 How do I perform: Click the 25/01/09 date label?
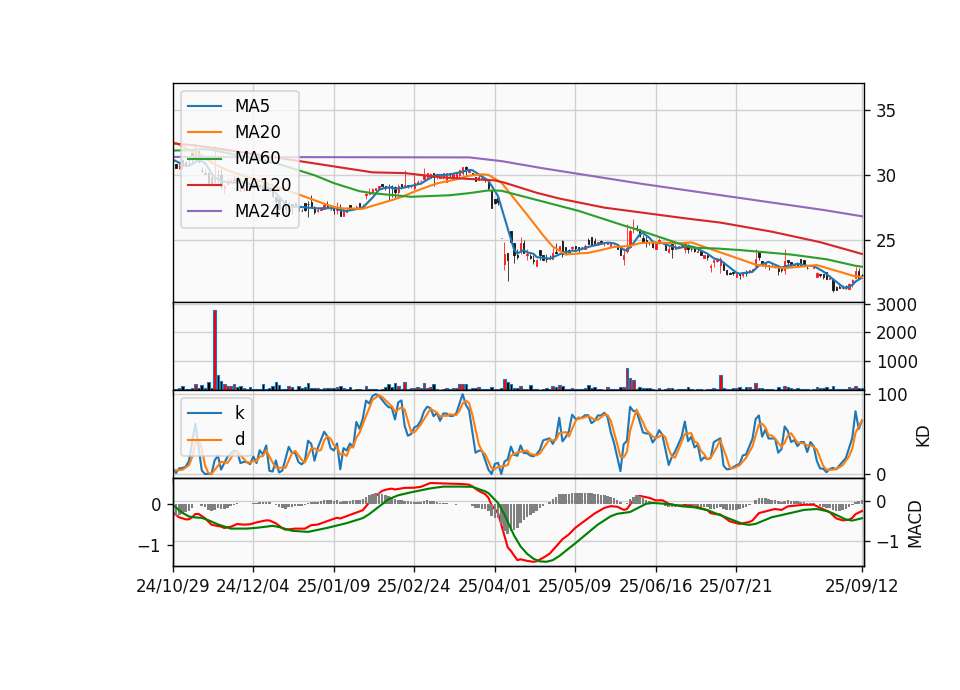[x=334, y=586]
